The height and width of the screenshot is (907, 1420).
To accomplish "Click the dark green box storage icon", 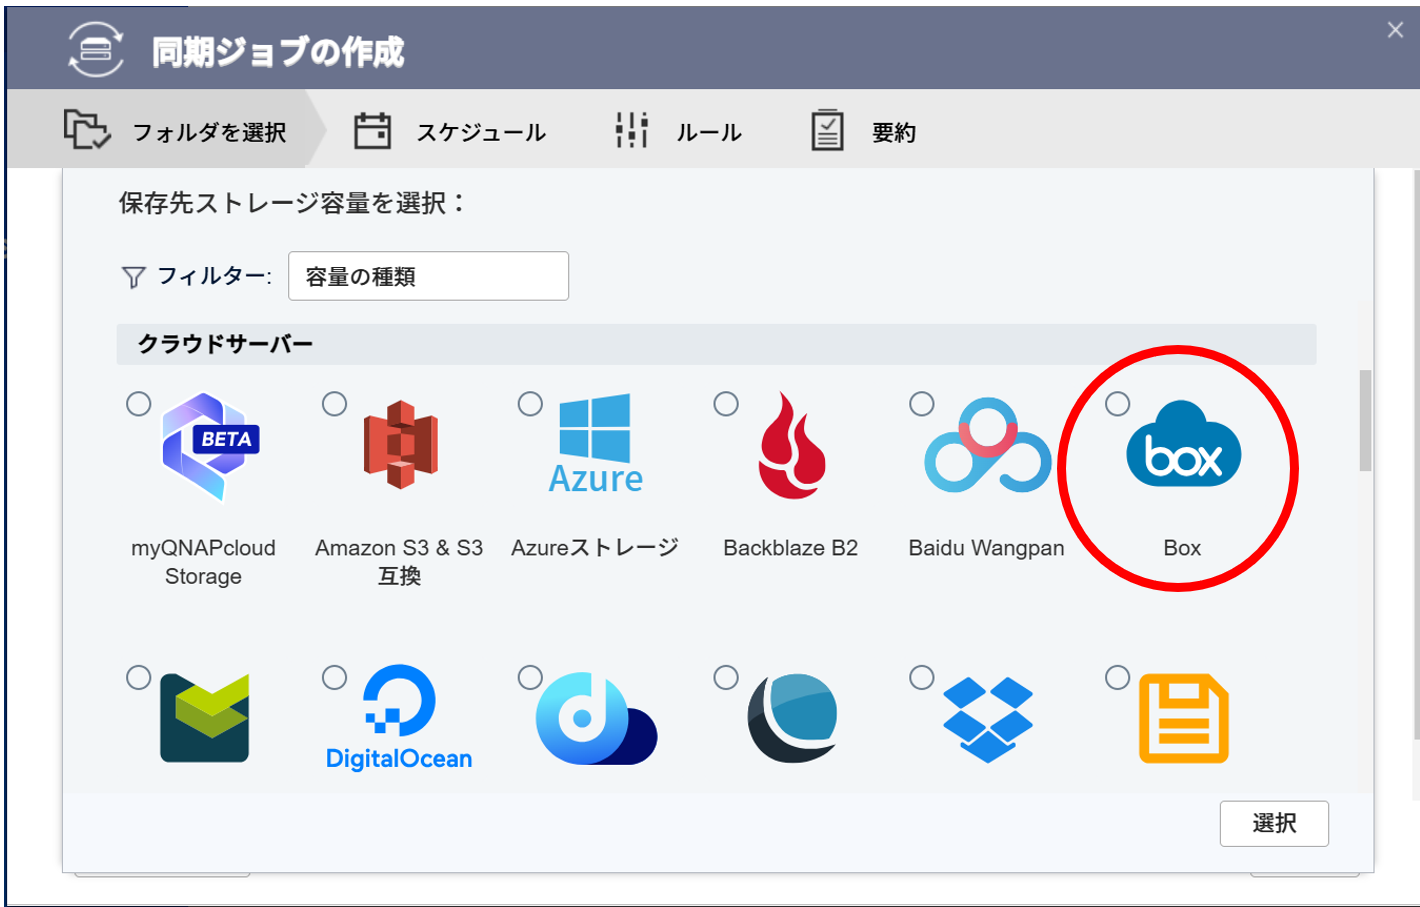I will click(x=204, y=718).
